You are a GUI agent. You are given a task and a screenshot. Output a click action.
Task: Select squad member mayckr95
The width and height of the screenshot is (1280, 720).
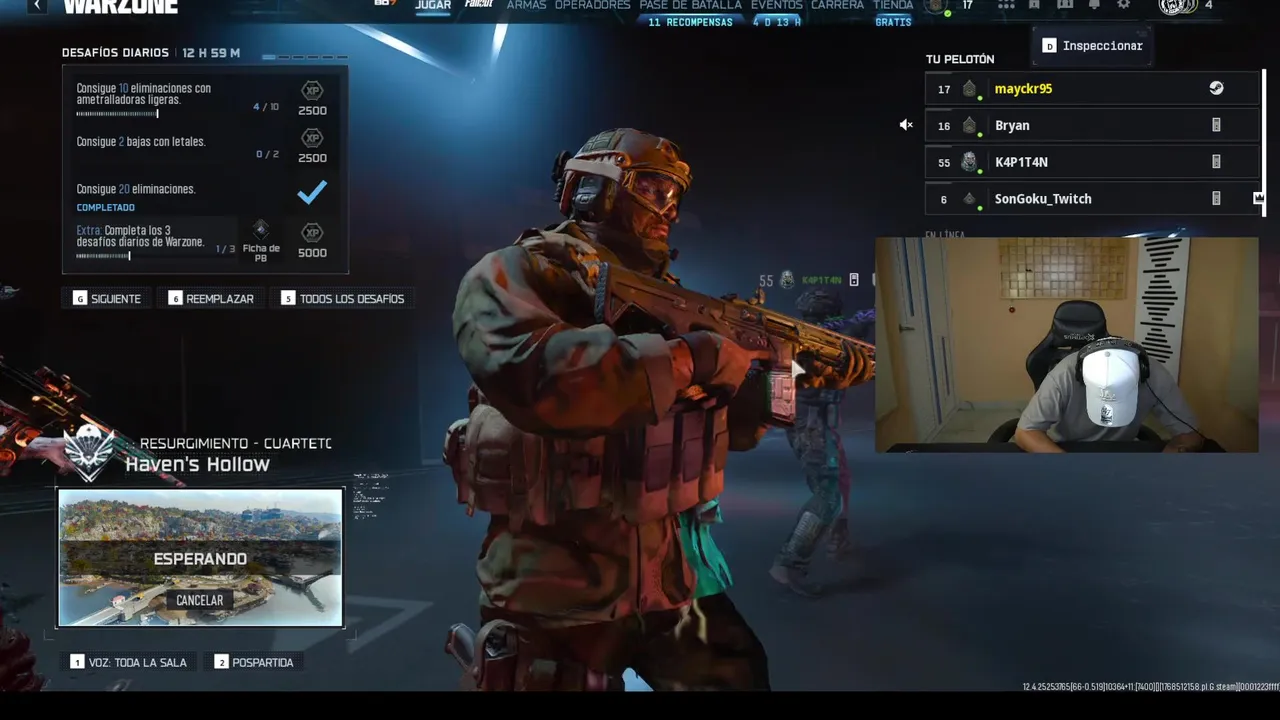(1092, 89)
